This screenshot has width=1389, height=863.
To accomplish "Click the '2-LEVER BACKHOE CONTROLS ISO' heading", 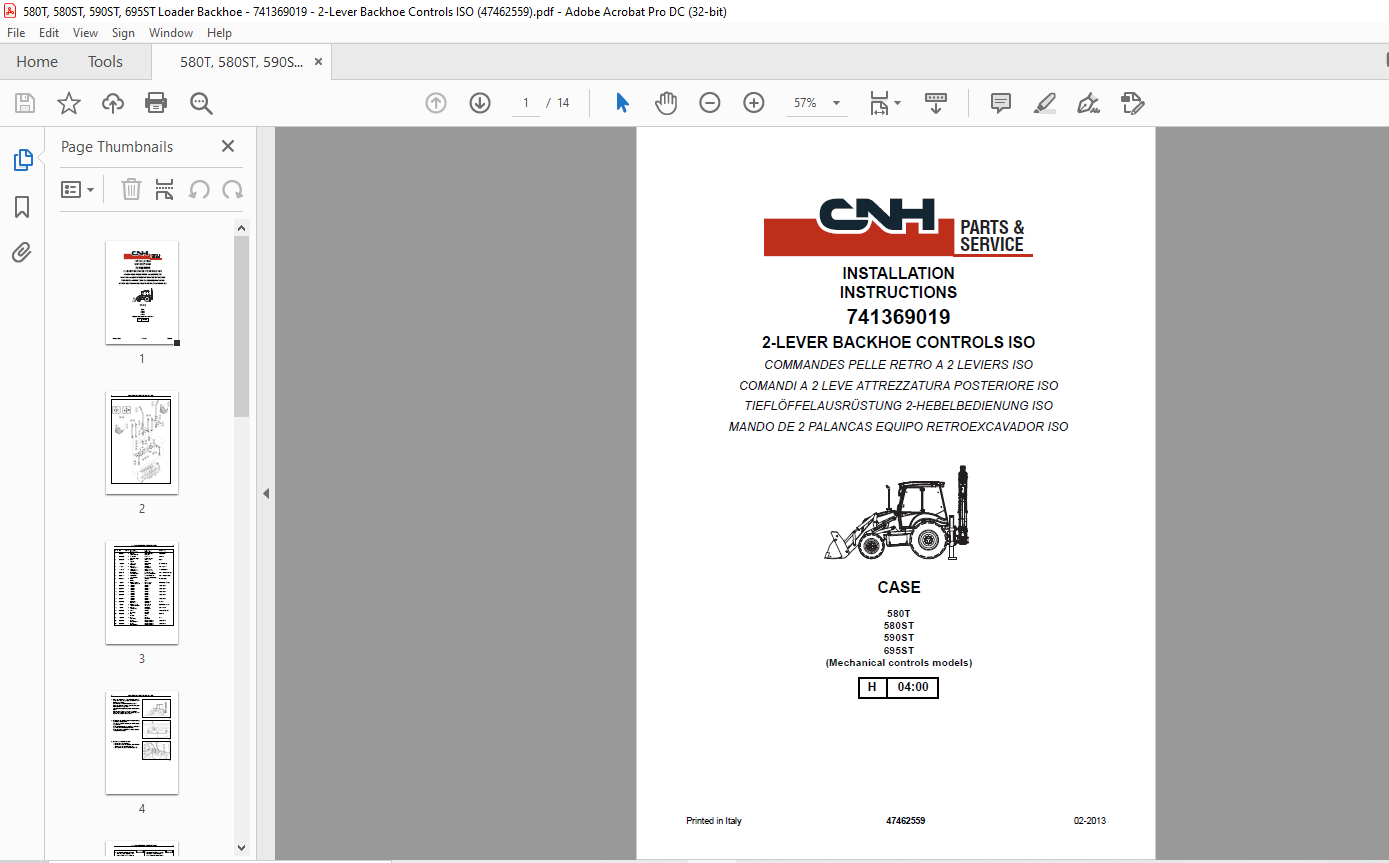I will coord(898,342).
